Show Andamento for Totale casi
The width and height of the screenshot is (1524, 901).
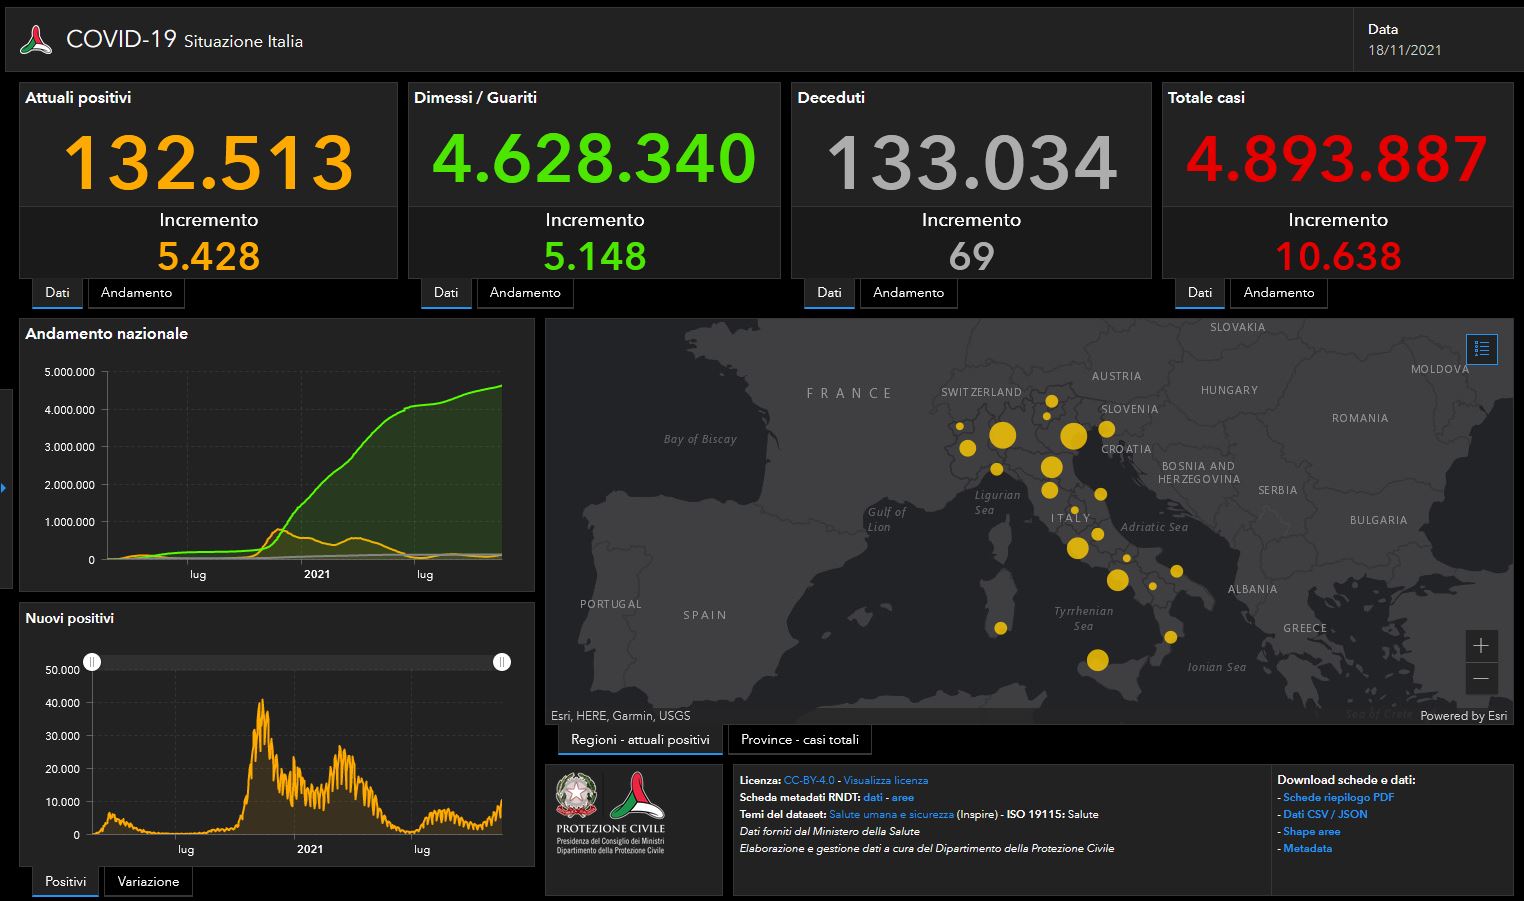(1278, 293)
